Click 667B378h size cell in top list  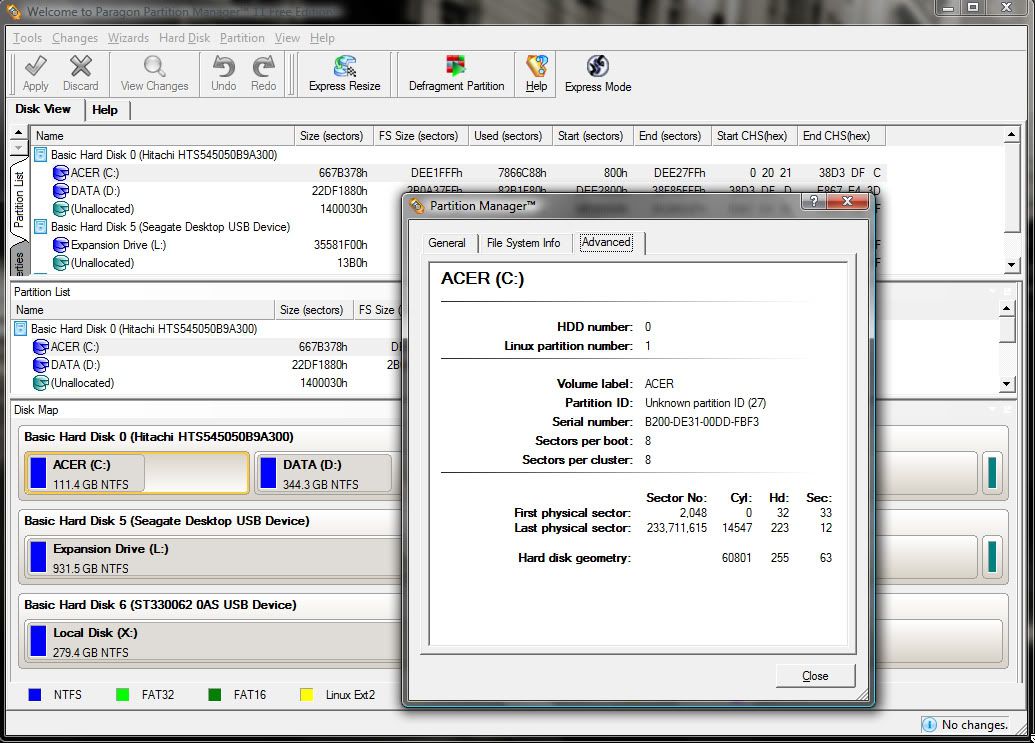tap(343, 173)
